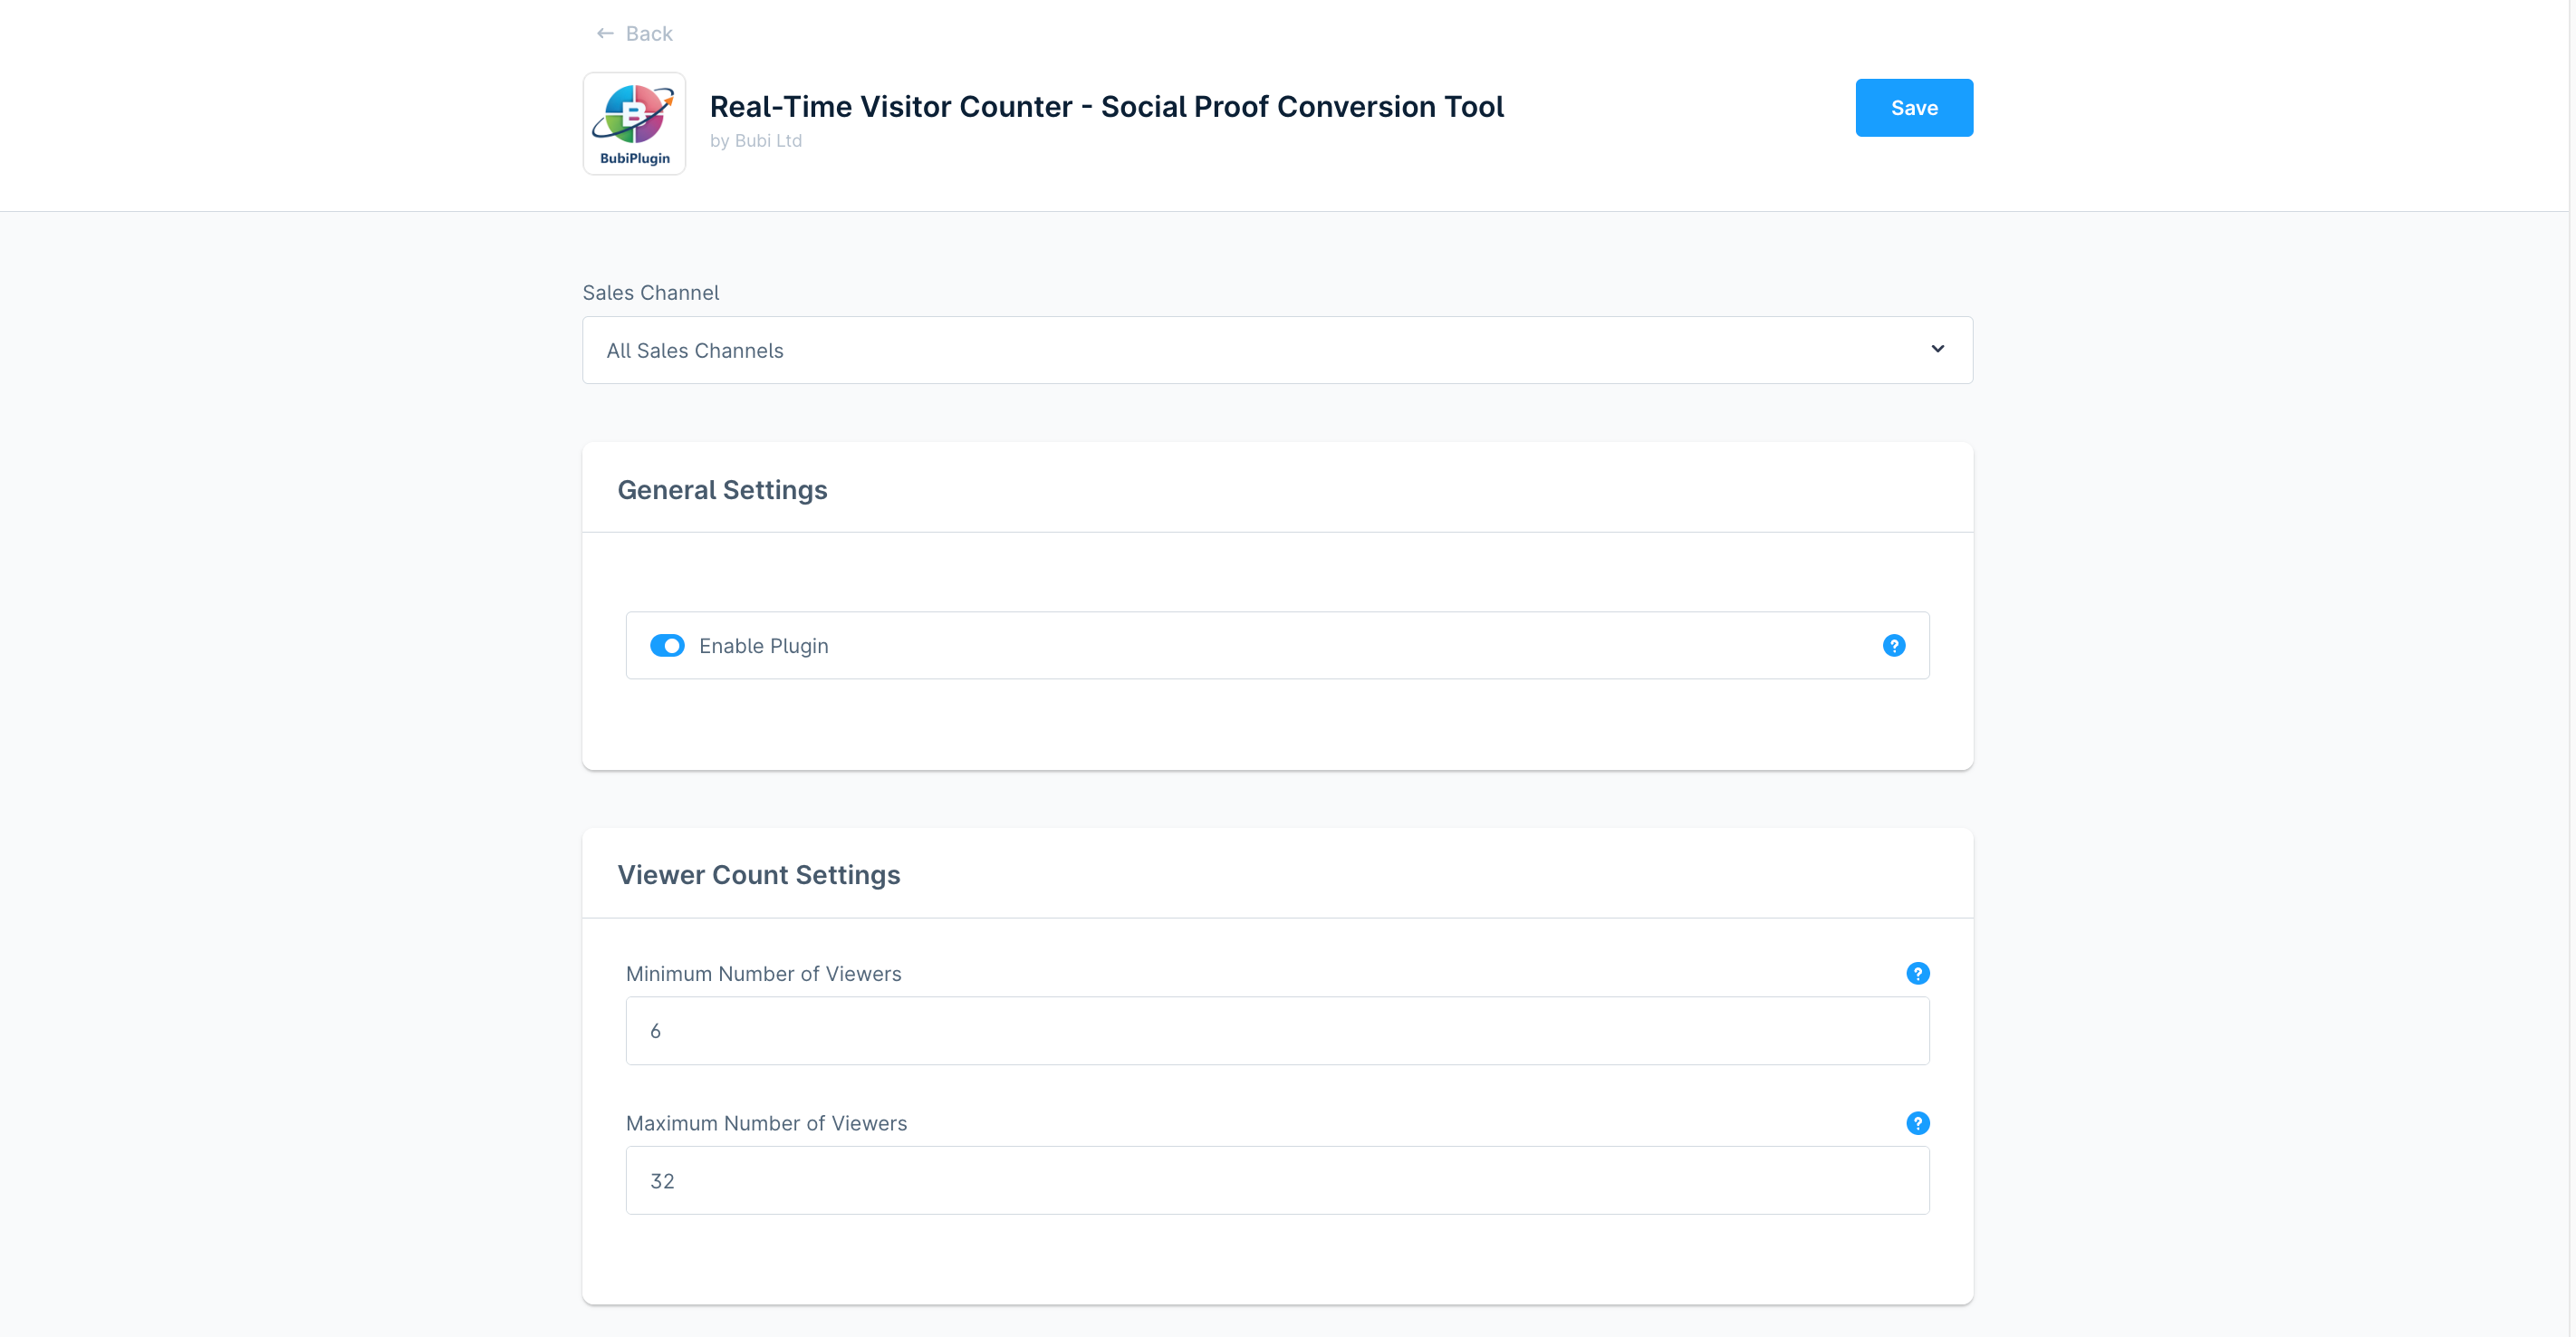Click the Enable Plugin label text
The height and width of the screenshot is (1337, 2576).
tap(763, 646)
